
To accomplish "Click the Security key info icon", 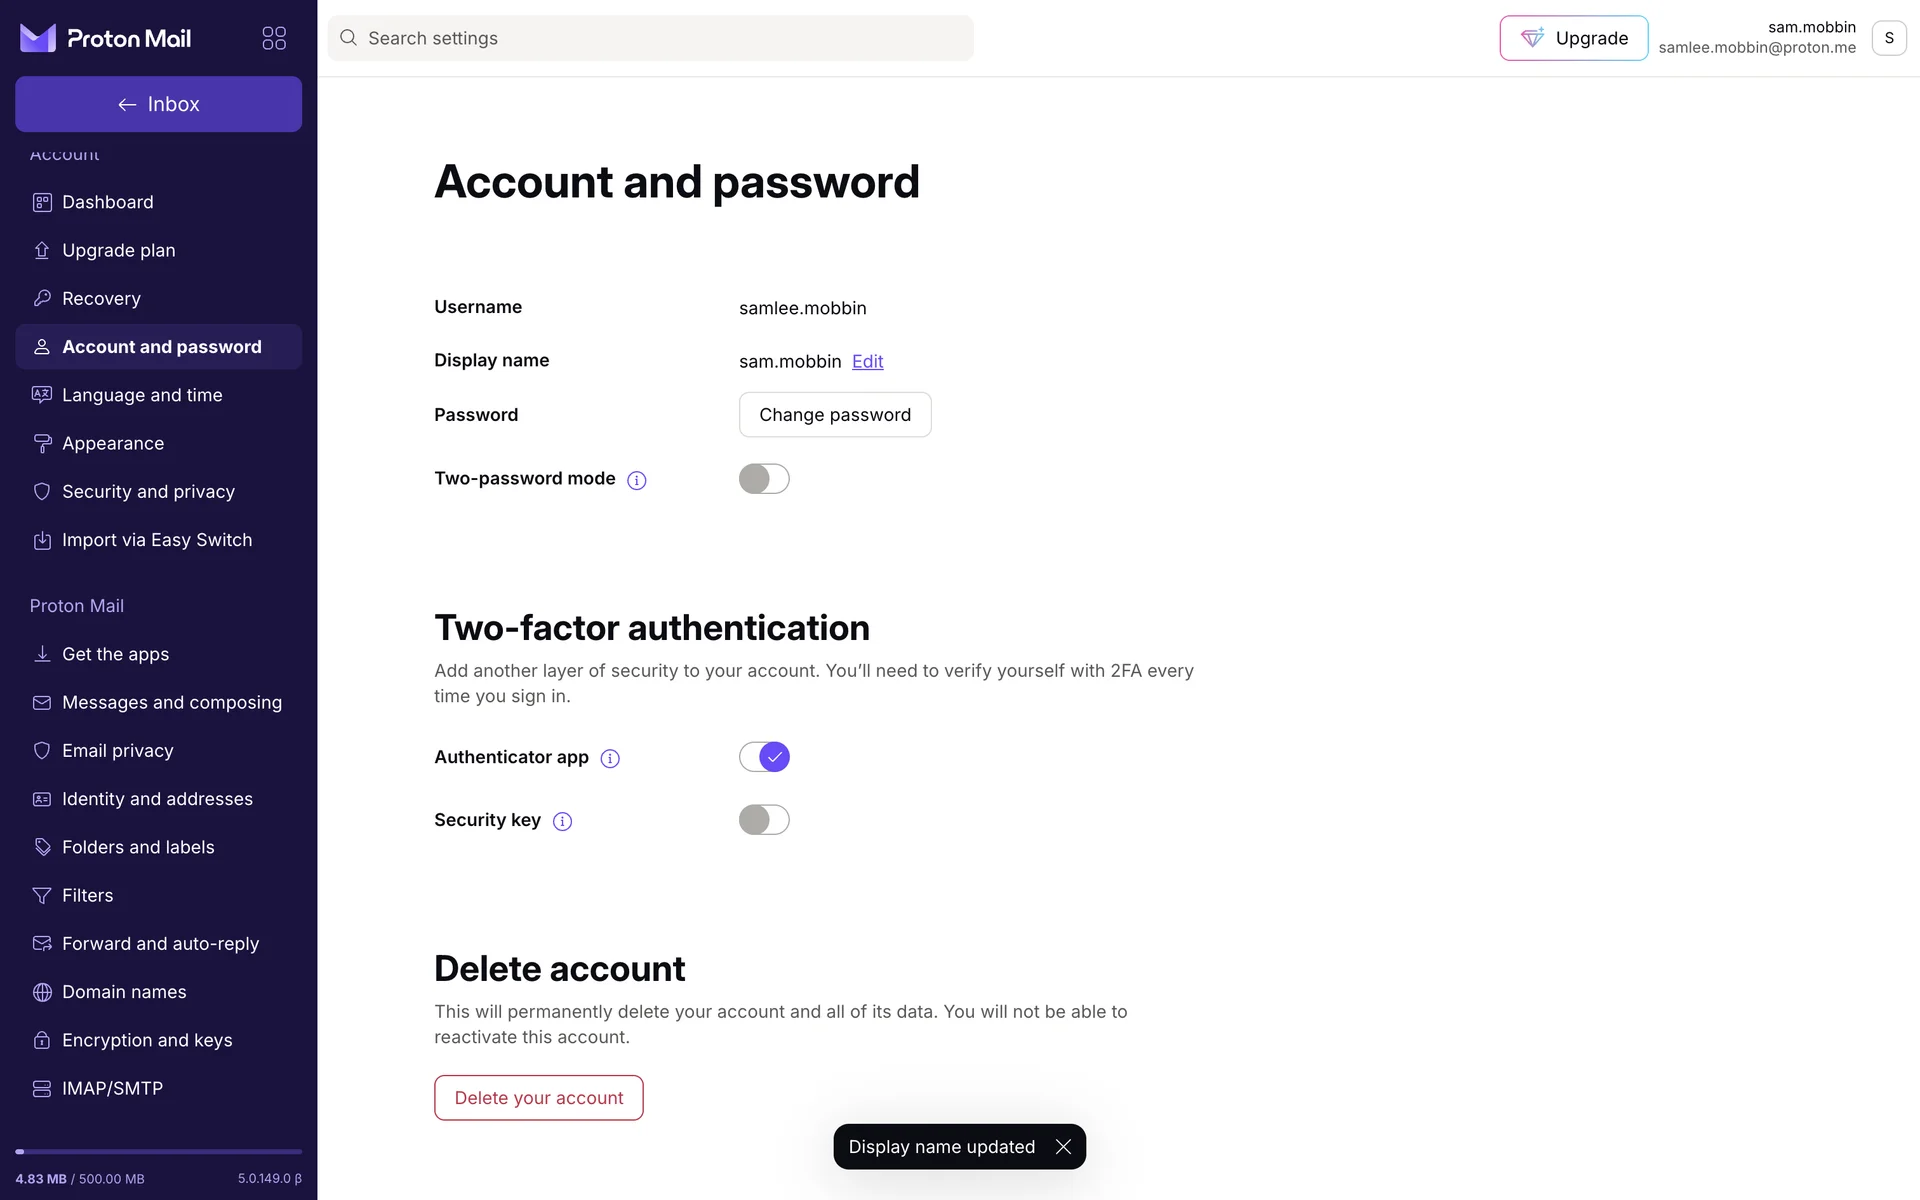I will (x=563, y=822).
